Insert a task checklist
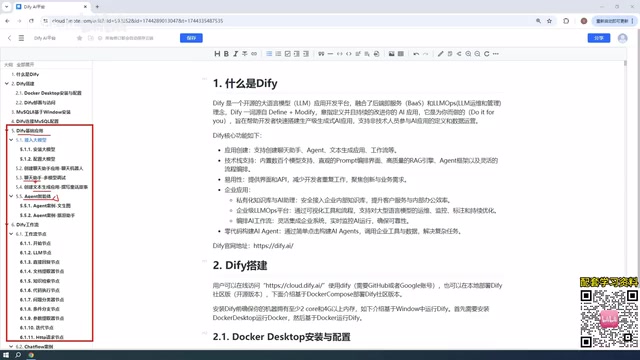640x360 pixels. coord(287,54)
